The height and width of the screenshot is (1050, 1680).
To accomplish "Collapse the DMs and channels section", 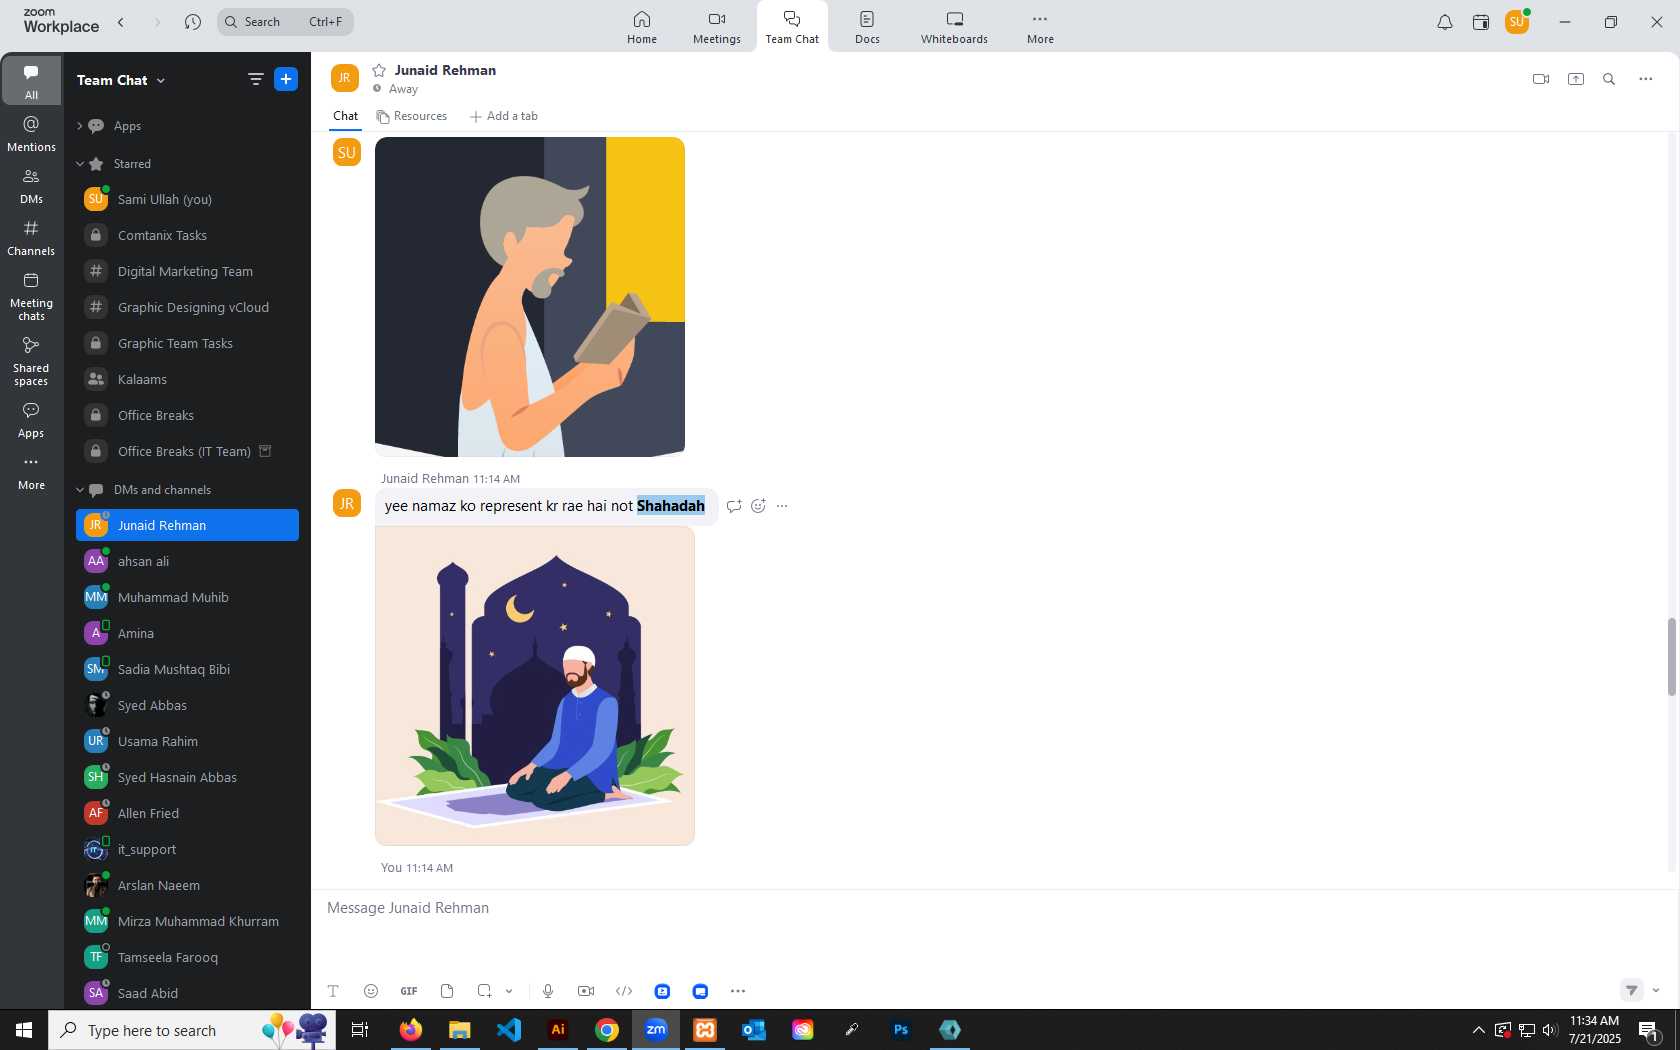I will click(80, 490).
